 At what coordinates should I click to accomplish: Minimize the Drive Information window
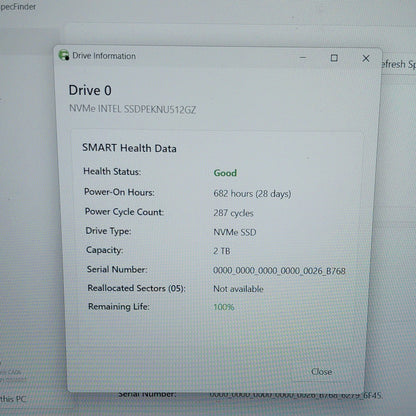tap(303, 58)
